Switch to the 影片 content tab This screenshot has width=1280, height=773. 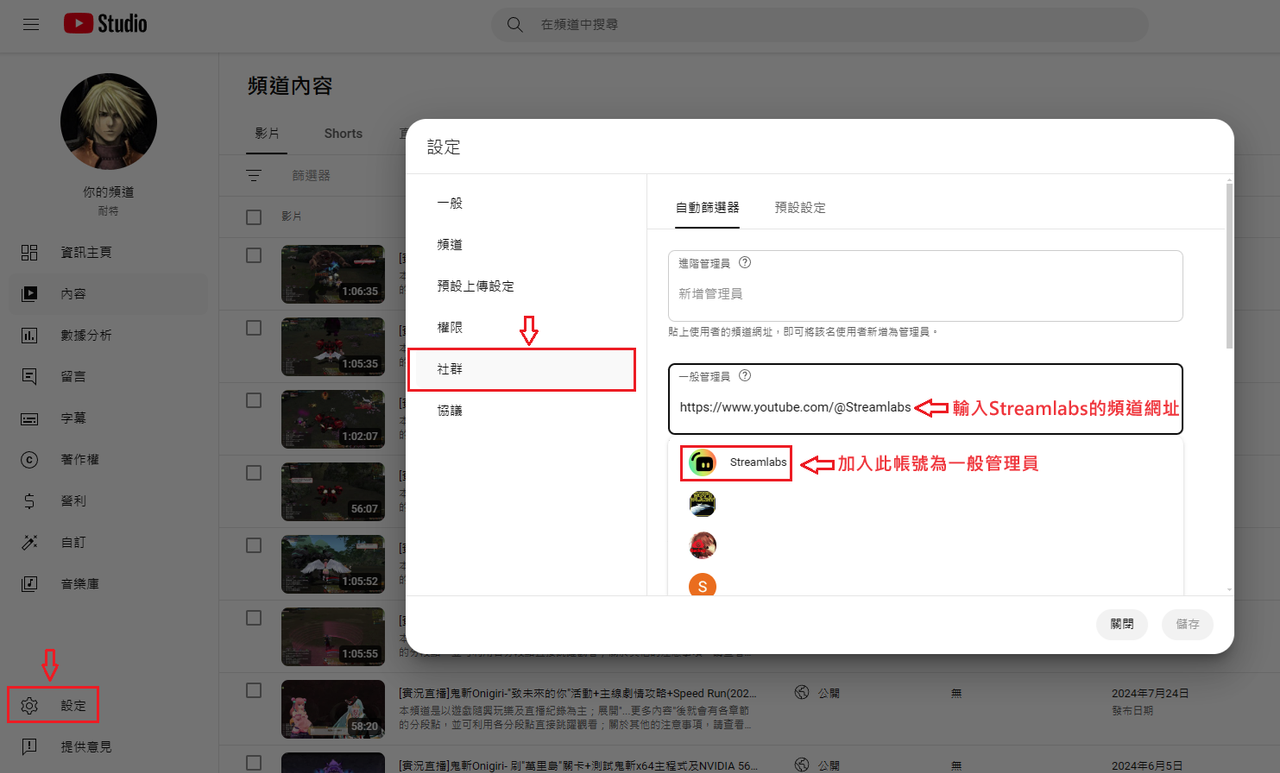(267, 133)
